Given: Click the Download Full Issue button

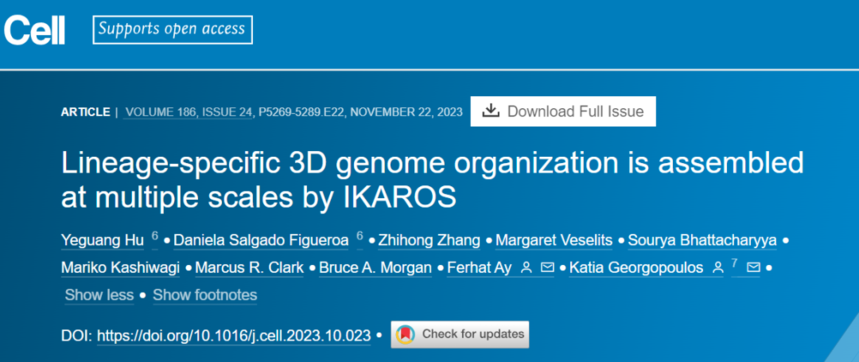Looking at the screenshot, I should [563, 111].
